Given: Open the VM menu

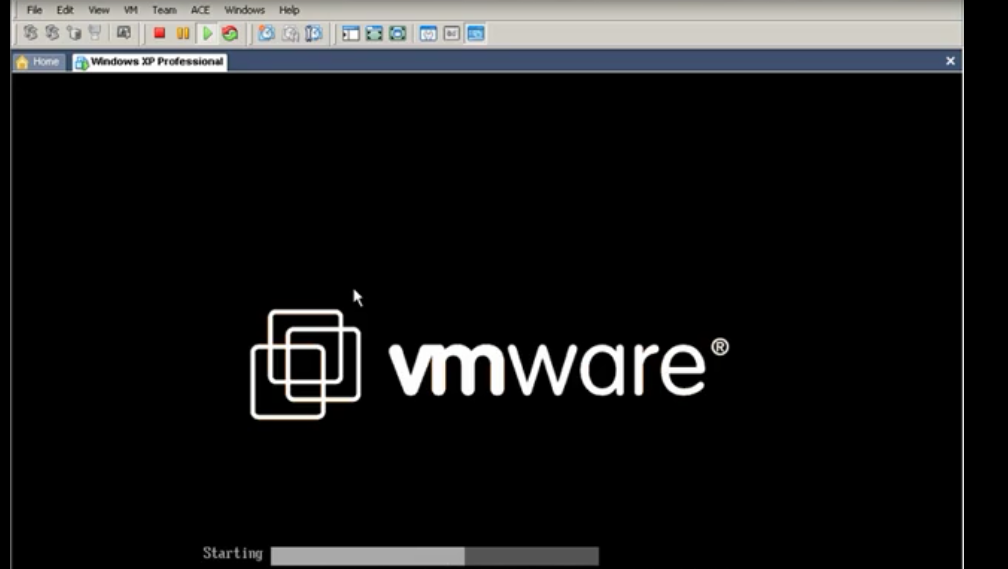Looking at the screenshot, I should 130,10.
